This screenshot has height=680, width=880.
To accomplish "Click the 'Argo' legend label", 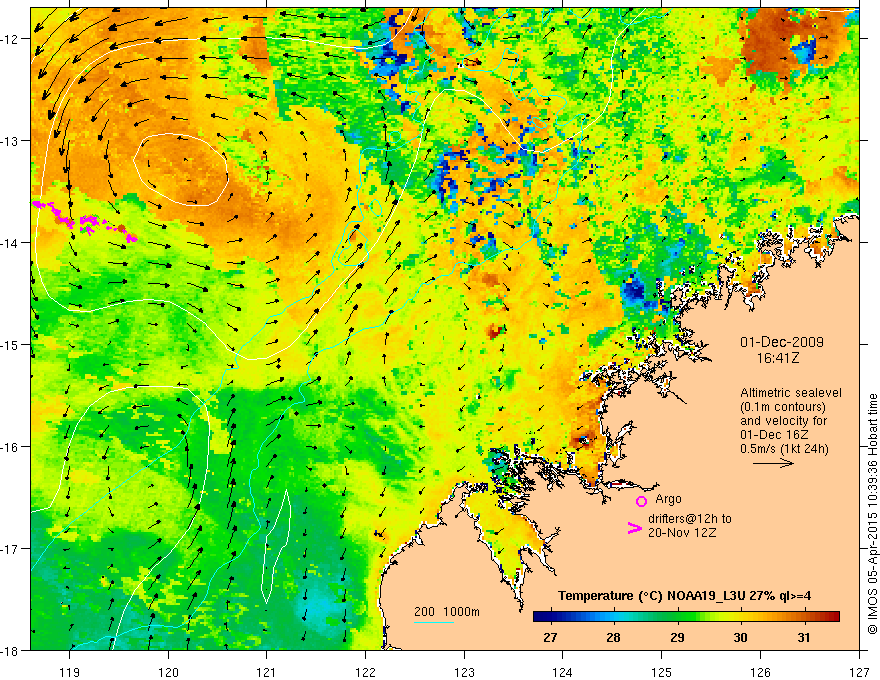I will point(668,499).
